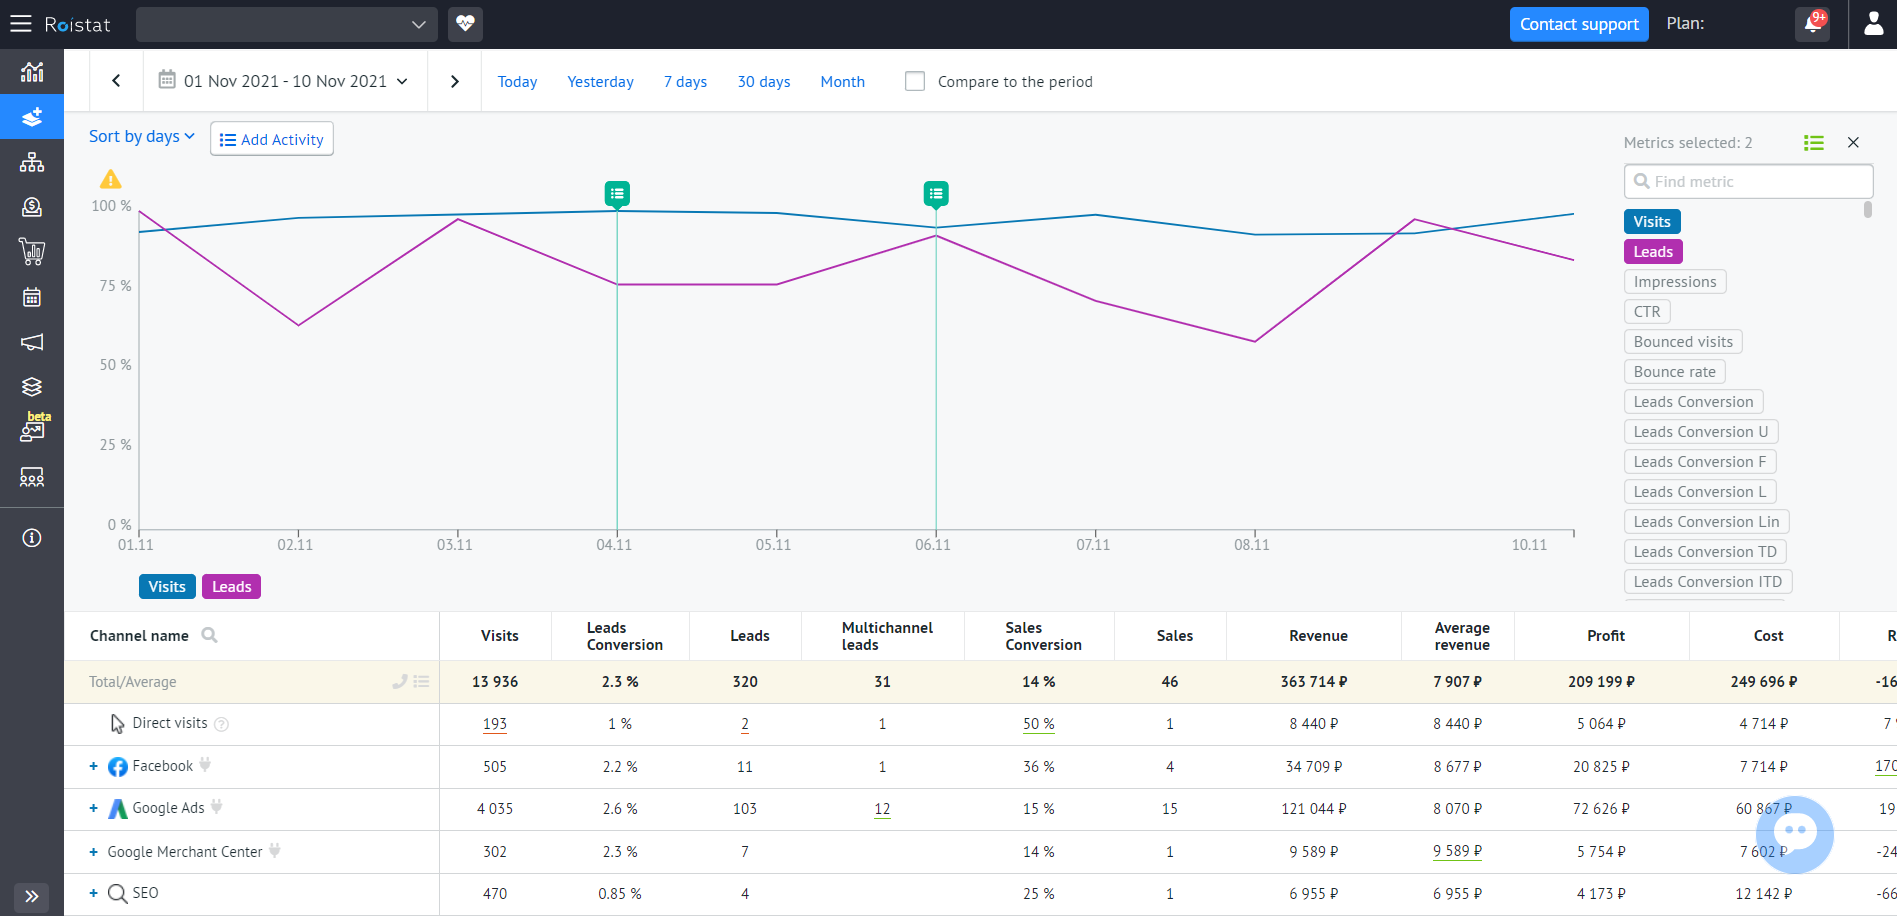Enable the Impressions metric
The width and height of the screenshot is (1897, 916).
tap(1675, 282)
